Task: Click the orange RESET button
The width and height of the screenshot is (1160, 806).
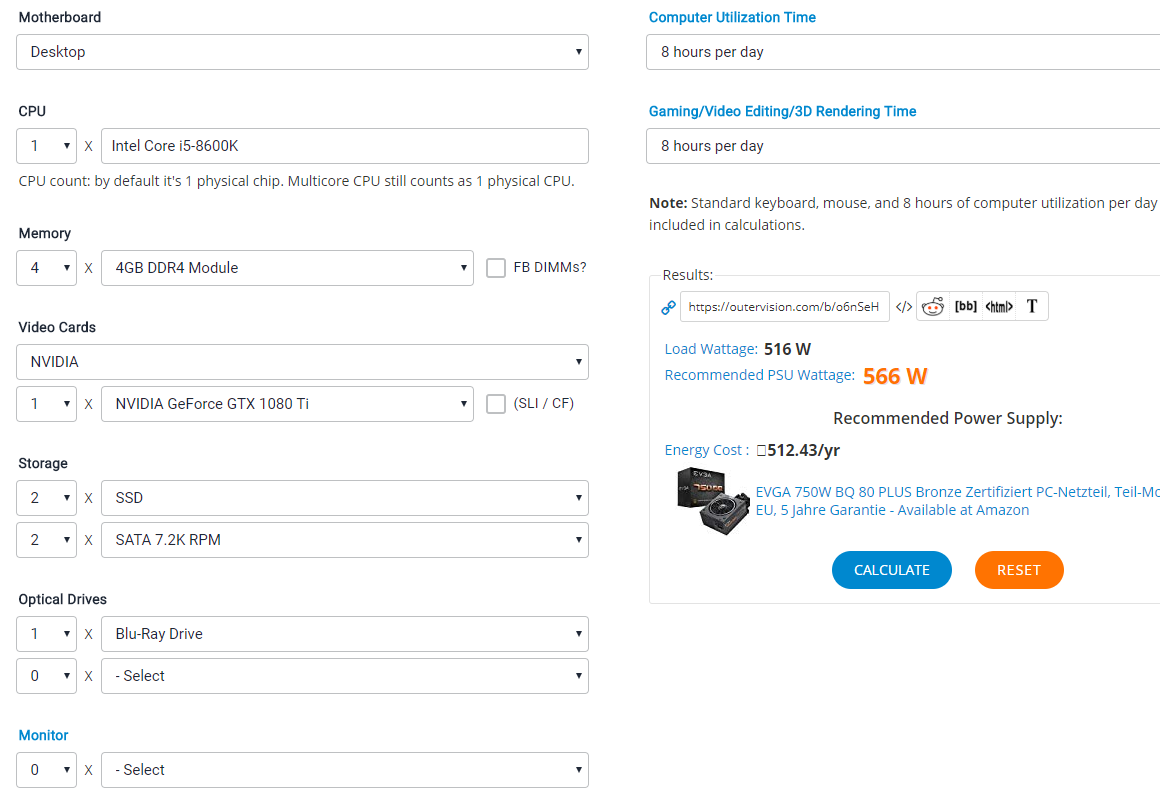Action: [x=1019, y=570]
